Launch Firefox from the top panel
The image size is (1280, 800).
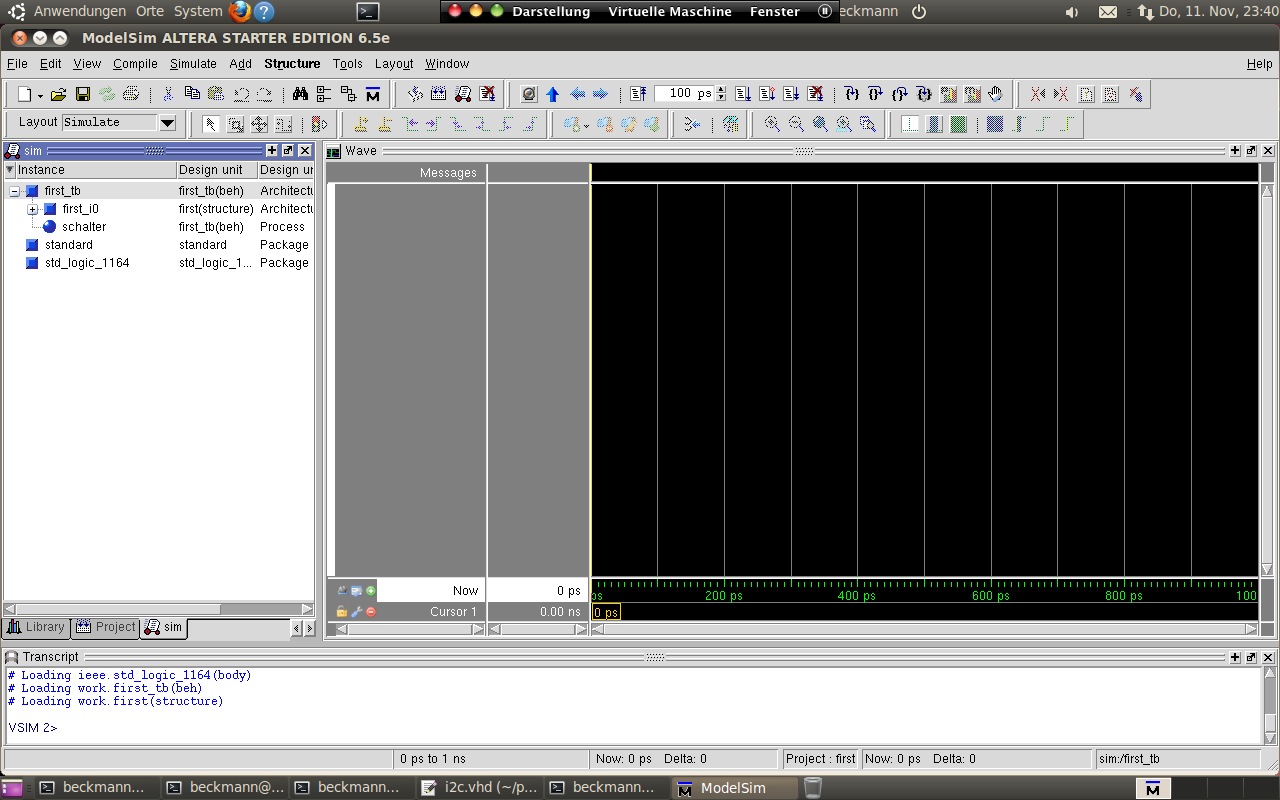[x=240, y=11]
